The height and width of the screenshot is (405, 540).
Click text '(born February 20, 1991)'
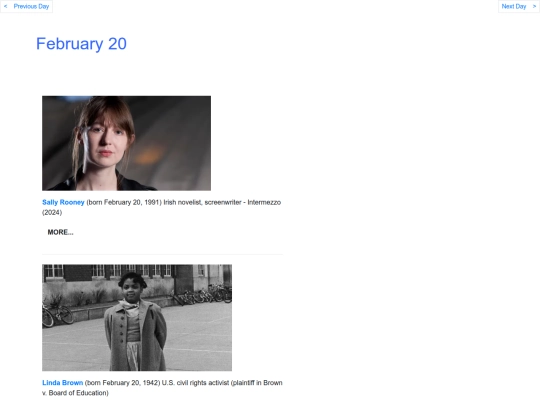click(124, 202)
